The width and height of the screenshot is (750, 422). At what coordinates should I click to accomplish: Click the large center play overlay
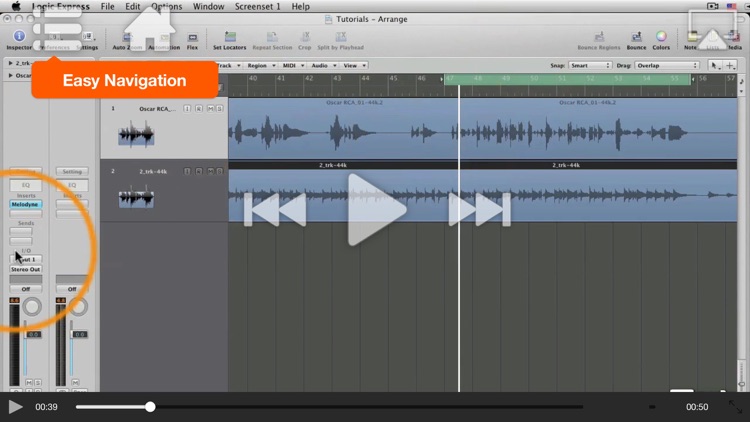(x=376, y=210)
